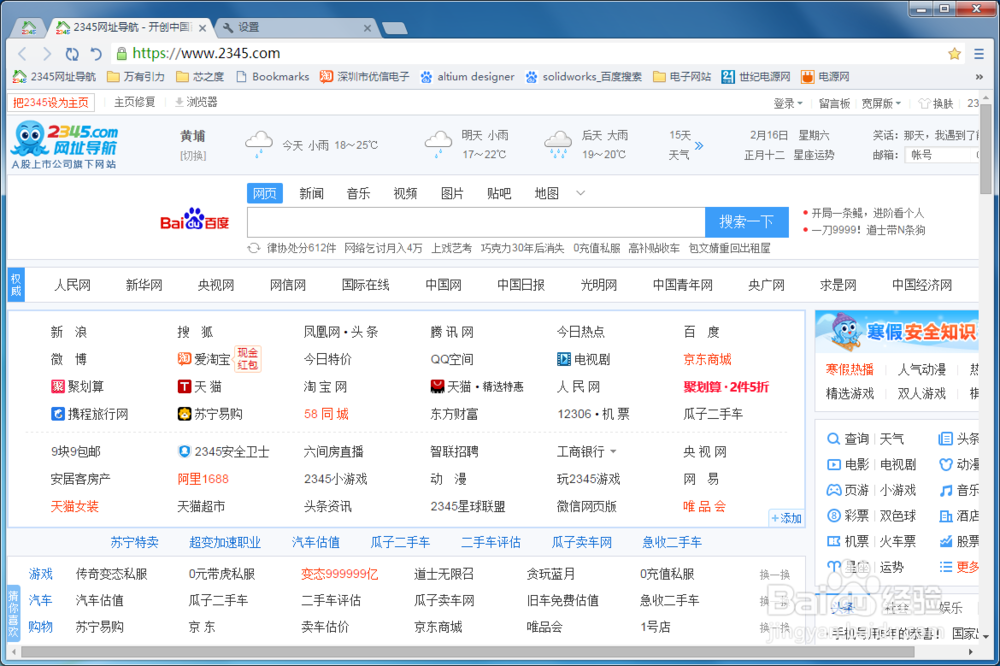The height and width of the screenshot is (666, 1000).
Task: Click the 帐号 mailbox input field
Action: coord(941,155)
